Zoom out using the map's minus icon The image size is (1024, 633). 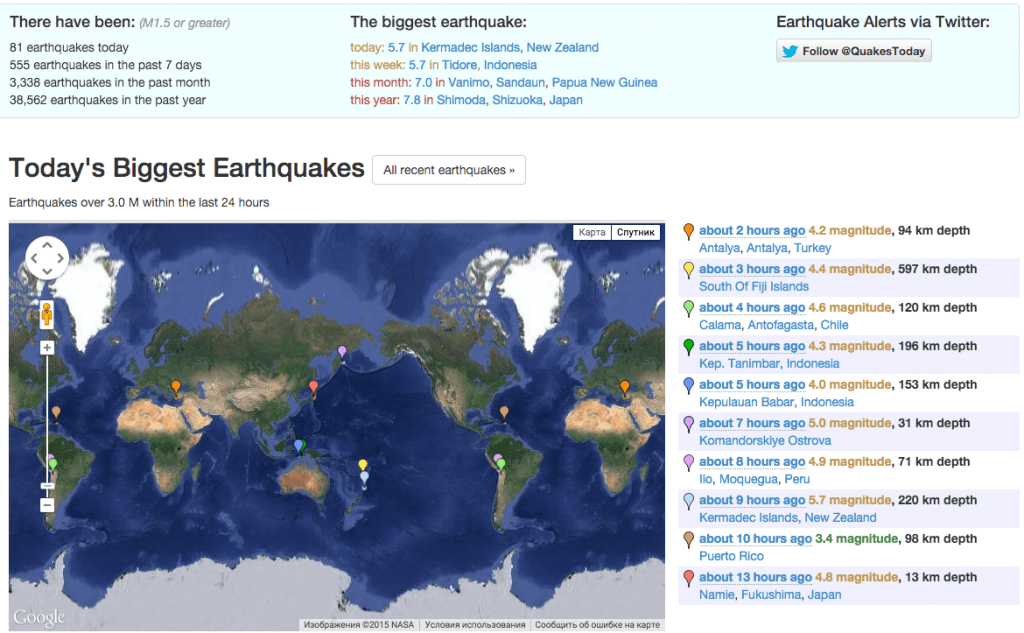[x=48, y=504]
